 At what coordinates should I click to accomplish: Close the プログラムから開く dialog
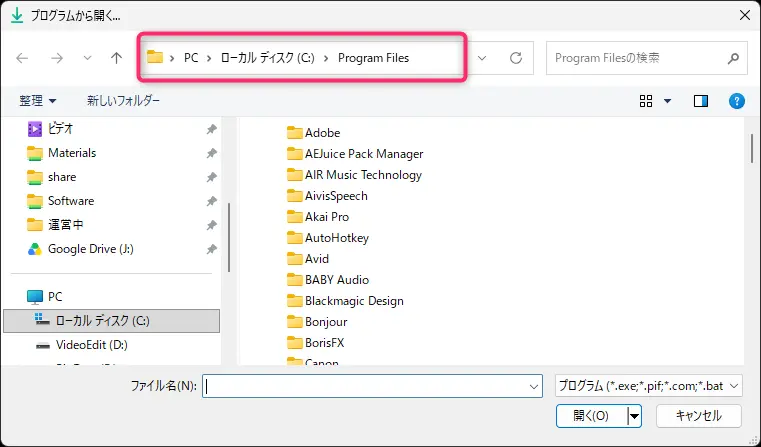click(x=745, y=16)
